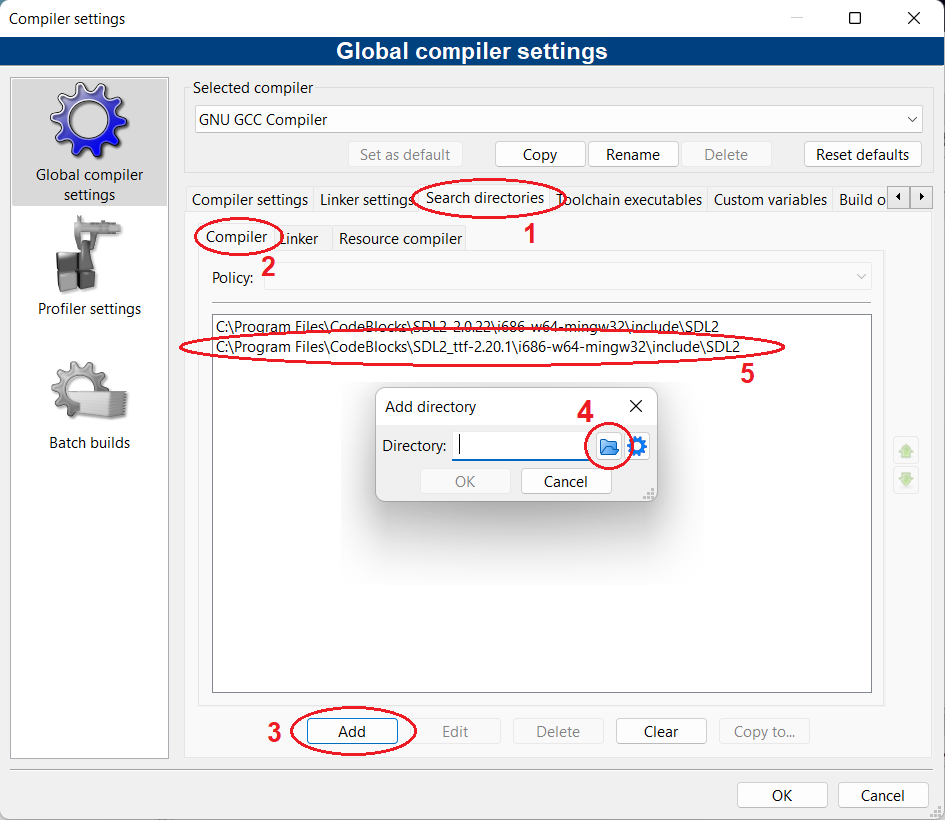Click the Add directory button
This screenshot has width=945, height=820.
(x=352, y=731)
